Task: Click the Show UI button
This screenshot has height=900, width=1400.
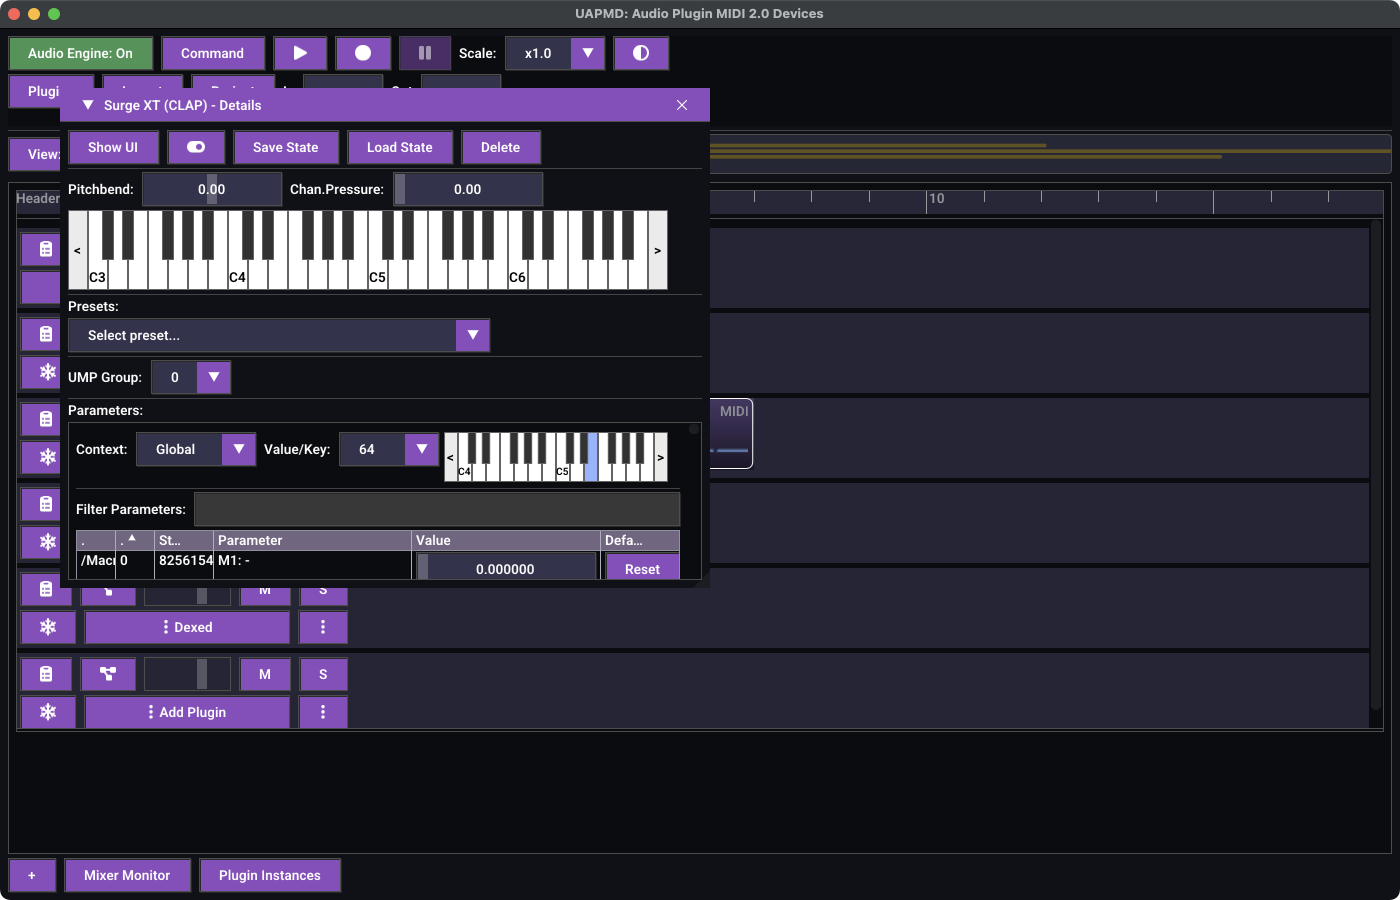Action: click(113, 147)
